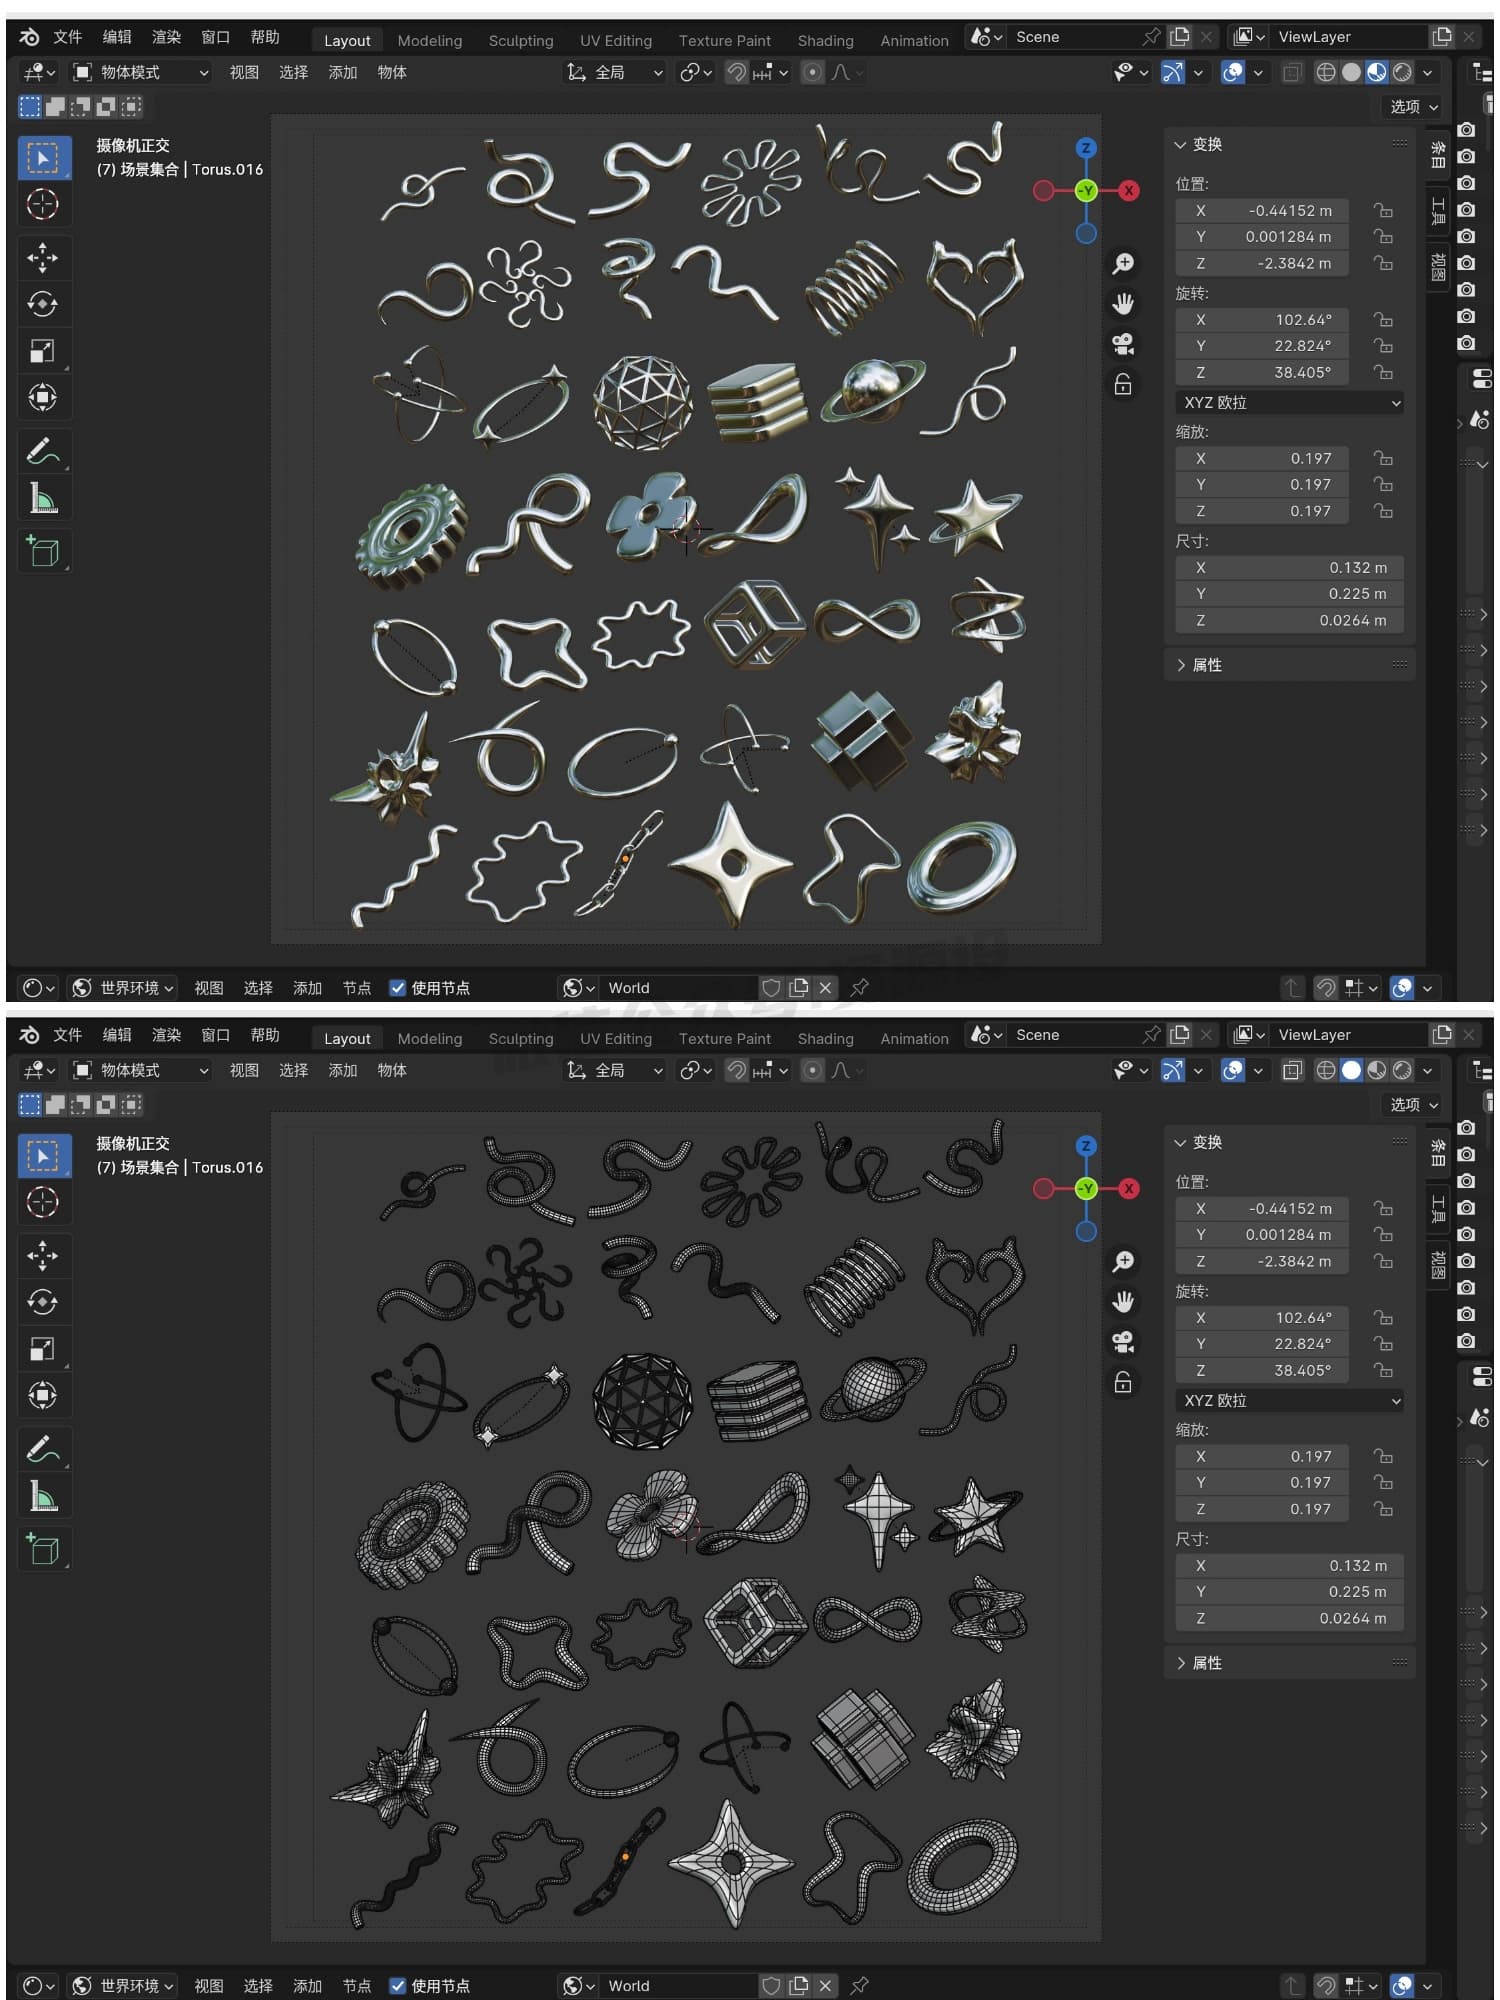Open 视图 menu in lower node editor header
The image size is (1500, 2000).
(208, 1986)
